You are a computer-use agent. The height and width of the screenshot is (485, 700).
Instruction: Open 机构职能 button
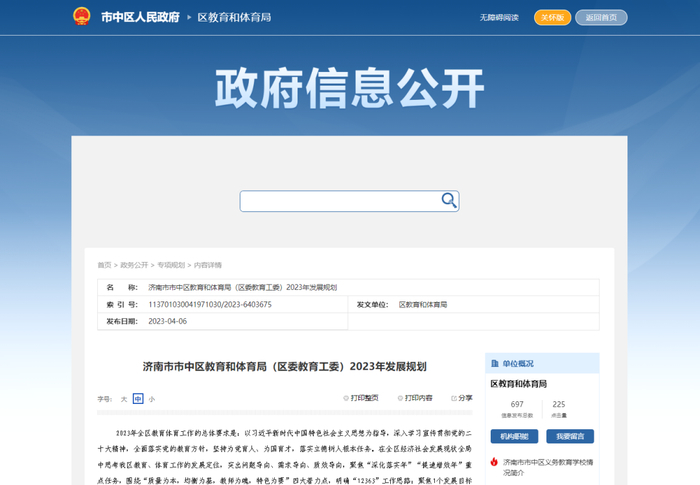coord(514,436)
